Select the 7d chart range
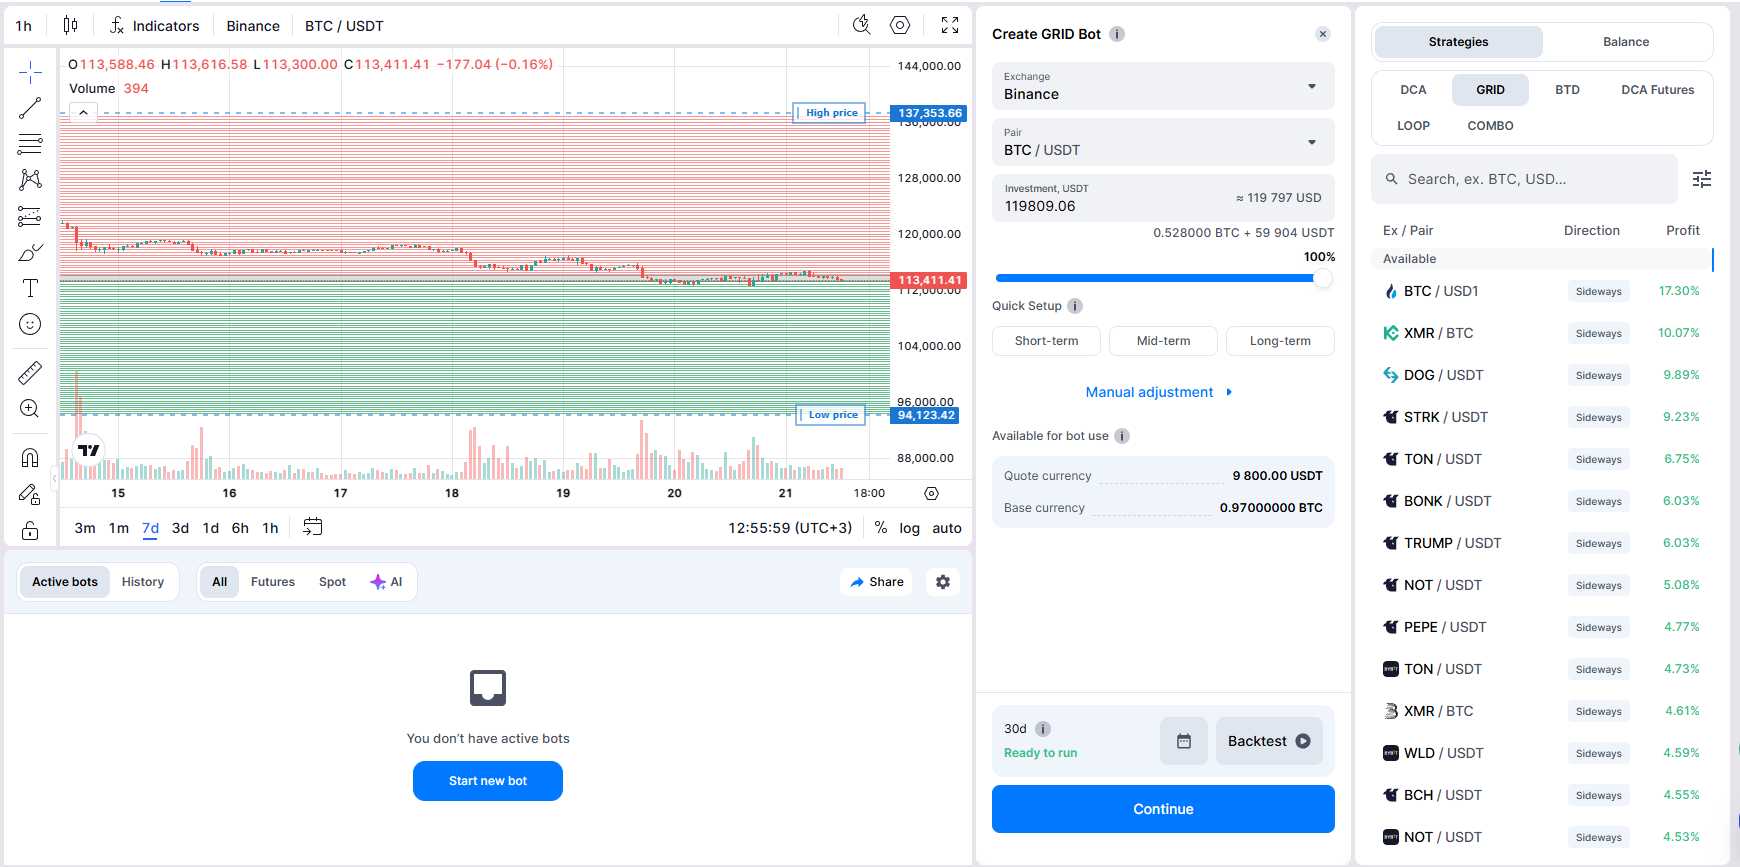Viewport: 1740px width, 867px height. click(150, 528)
